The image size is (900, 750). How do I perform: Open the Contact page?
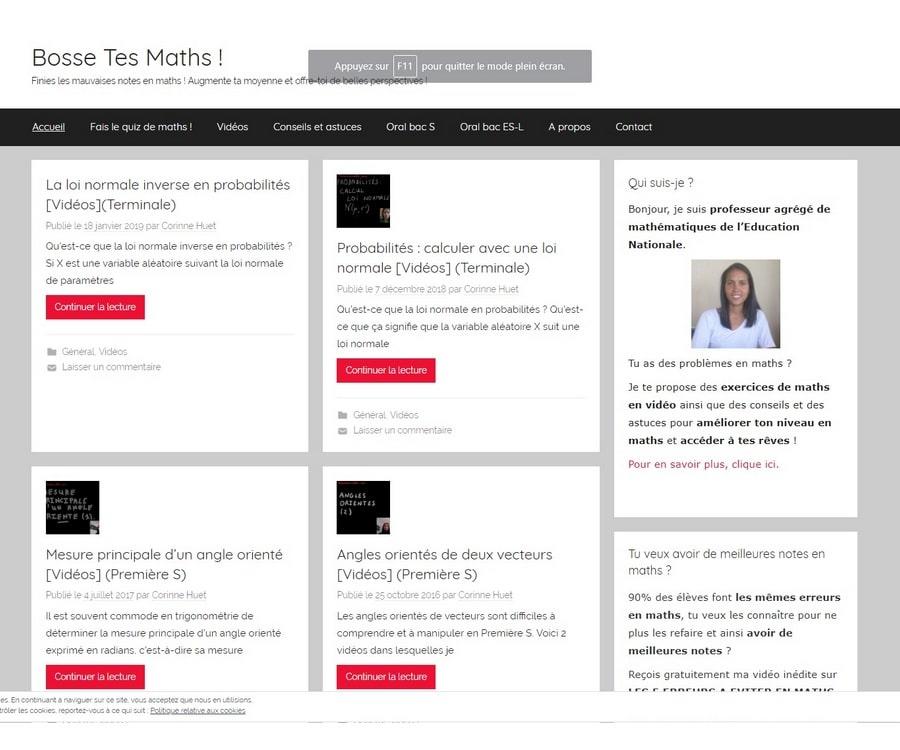pyautogui.click(x=633, y=127)
